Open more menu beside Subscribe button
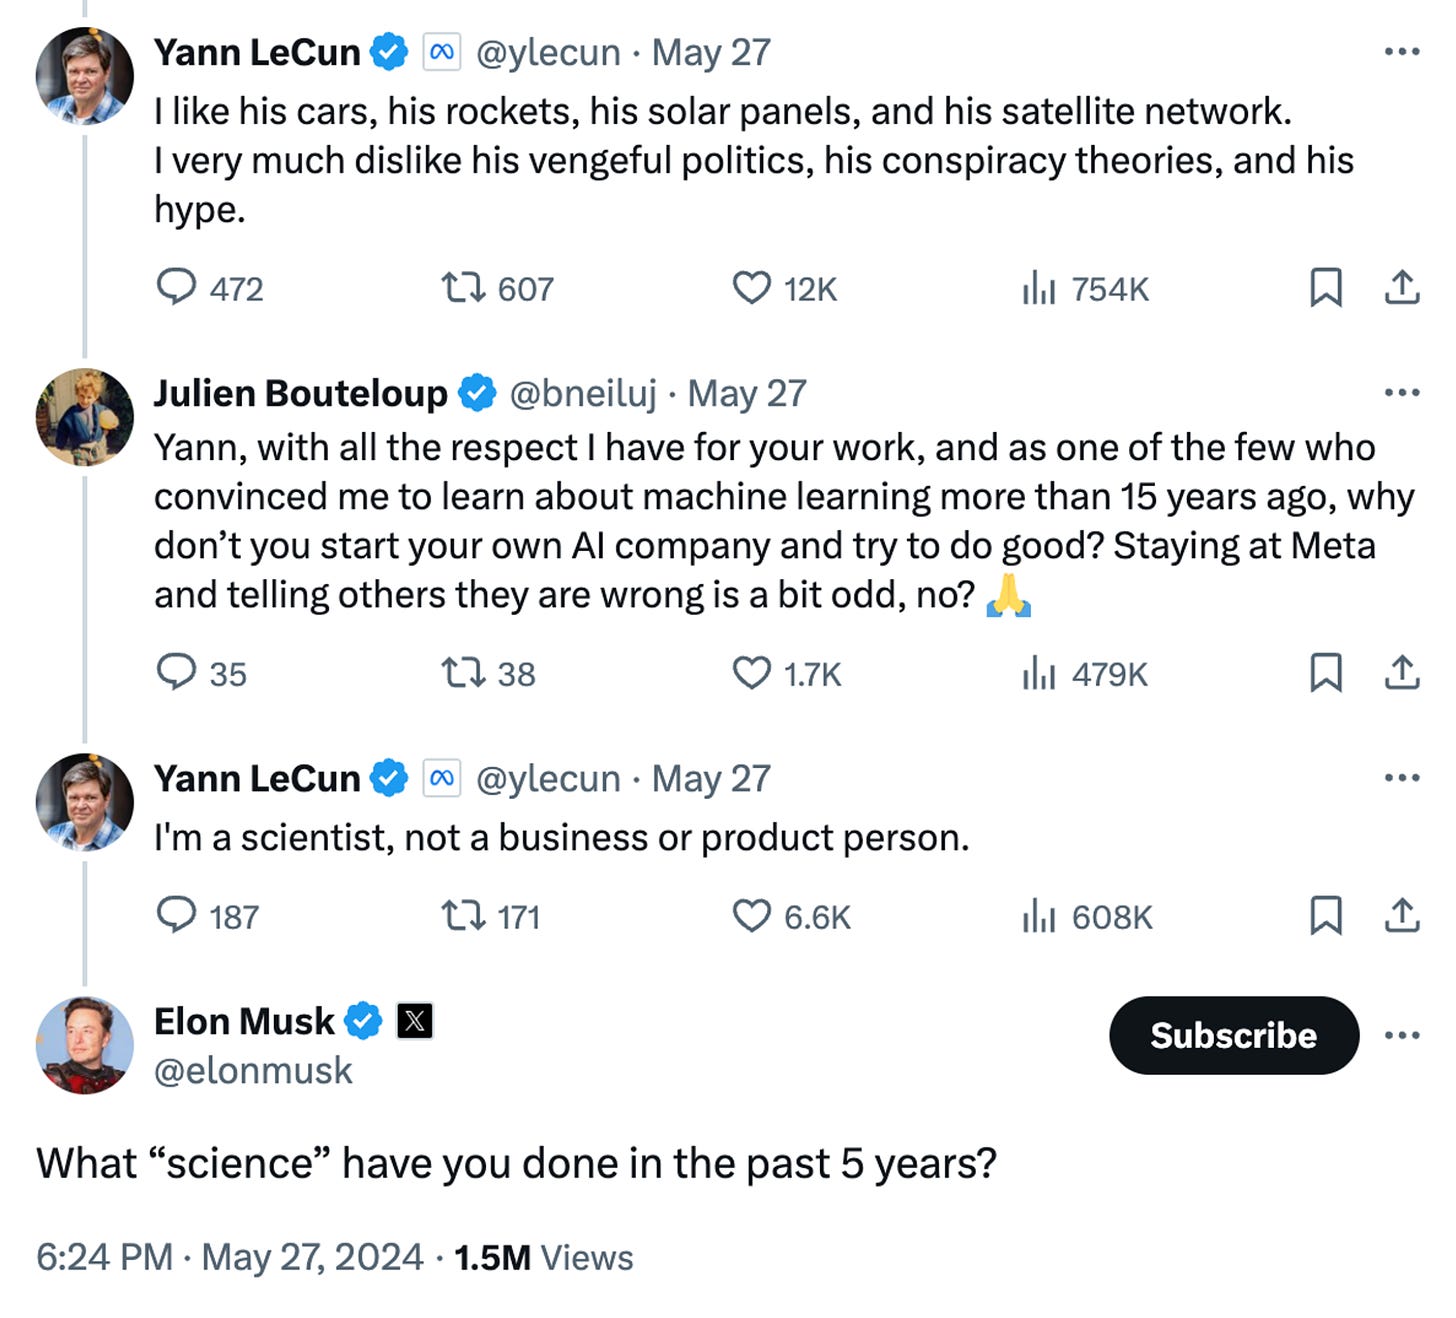Viewport: 1456px width, 1318px height. (x=1402, y=1035)
